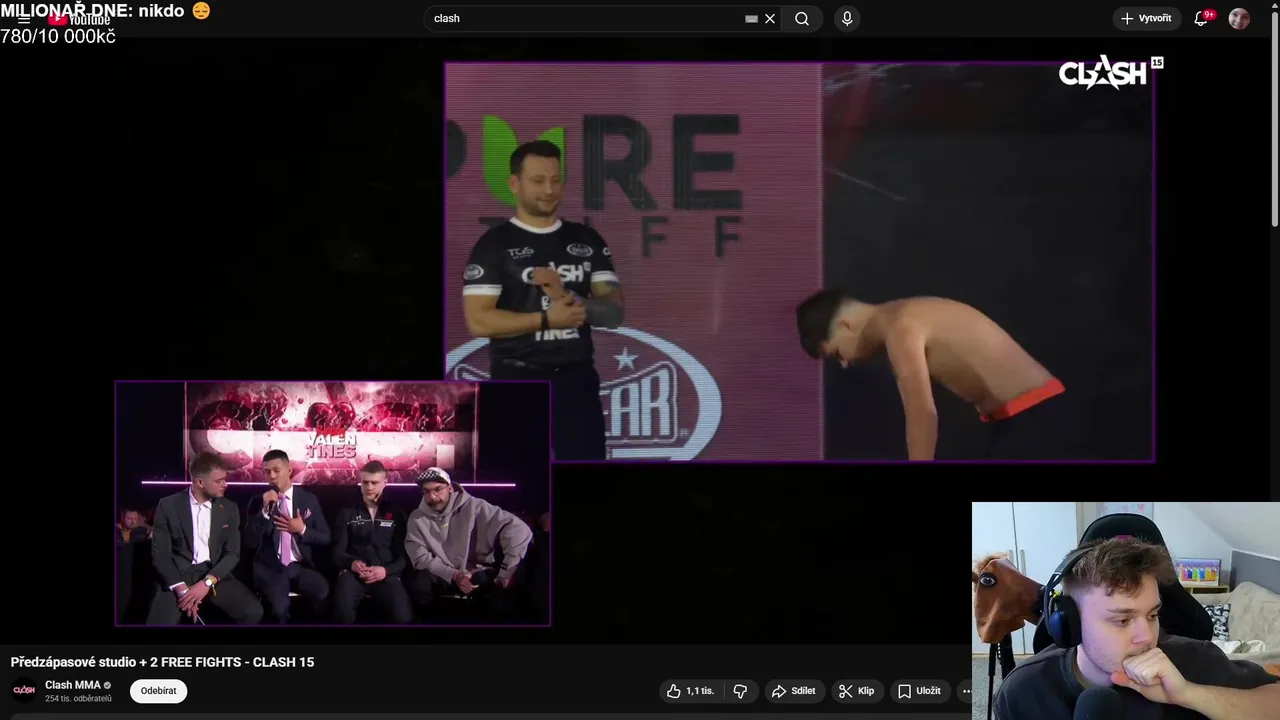Start voice search with the microphone
Image resolution: width=1280 pixels, height=720 pixels.
click(847, 18)
